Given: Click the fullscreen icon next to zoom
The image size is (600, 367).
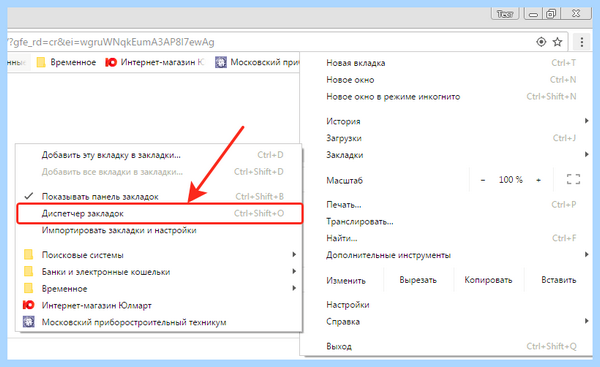Looking at the screenshot, I should (573, 179).
